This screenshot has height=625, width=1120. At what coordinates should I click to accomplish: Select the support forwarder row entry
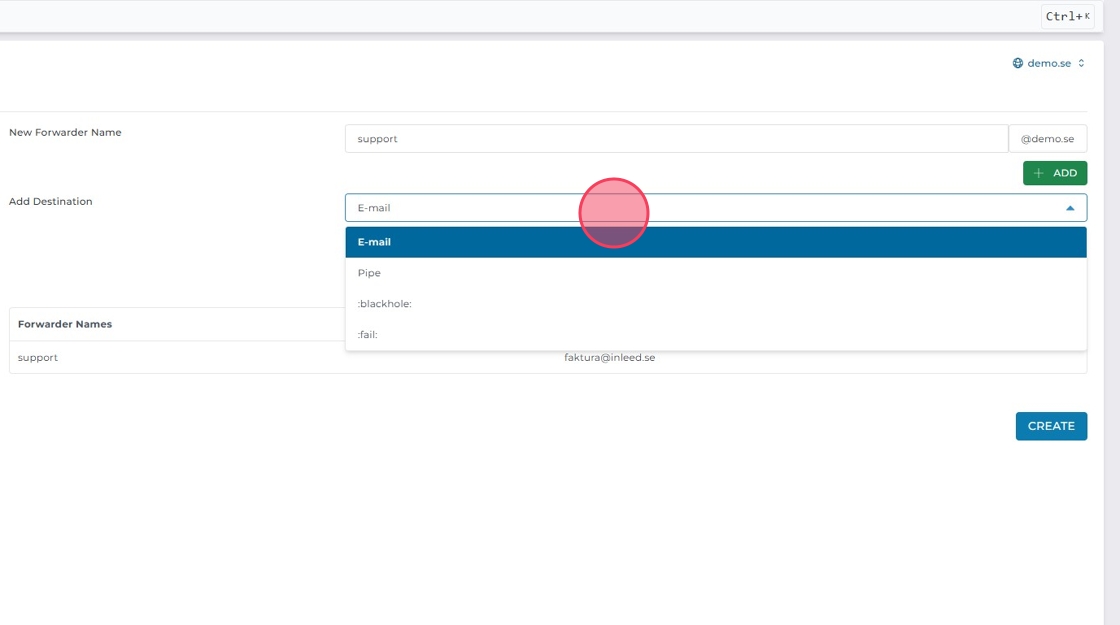(38, 357)
